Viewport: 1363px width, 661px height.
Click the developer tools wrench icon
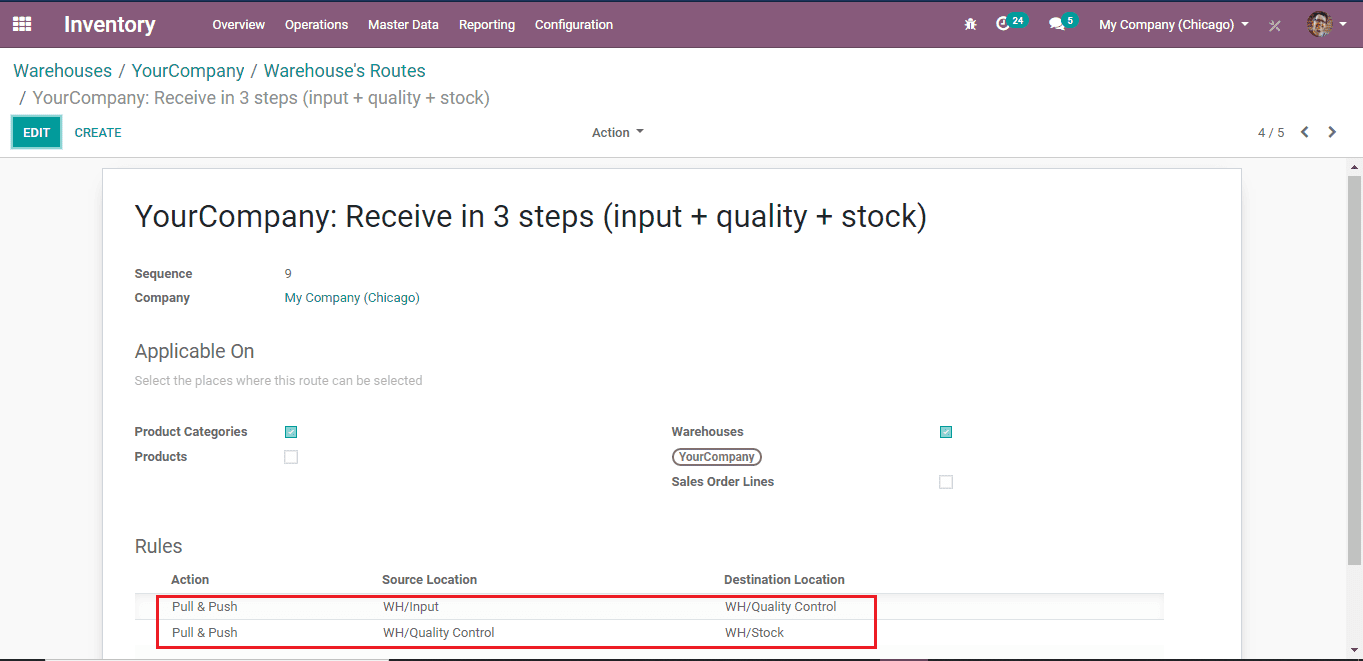1275,25
